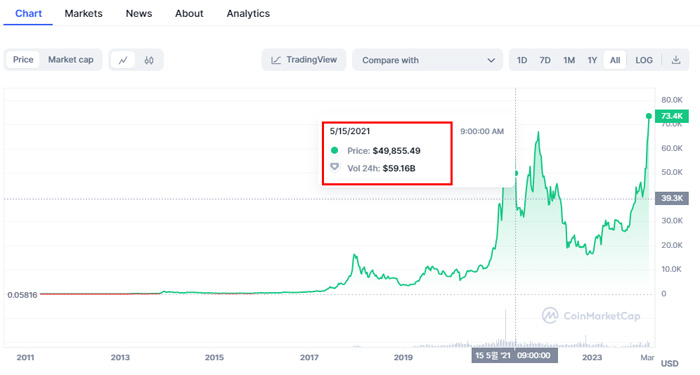The height and width of the screenshot is (375, 700).
Task: Switch to the line chart icon
Action: 123,60
